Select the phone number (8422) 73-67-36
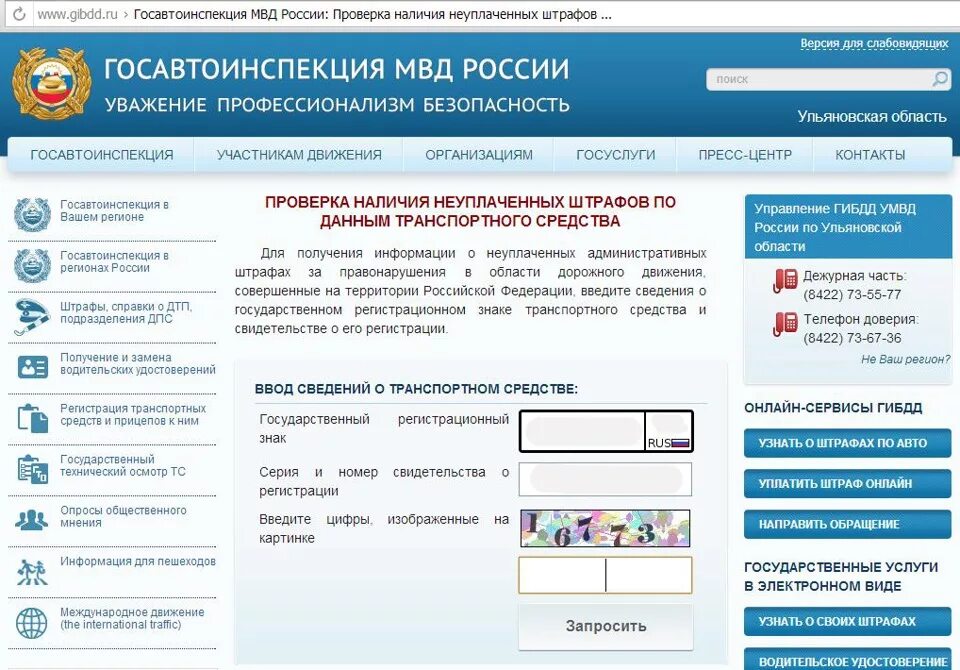Image resolution: width=960 pixels, height=670 pixels. click(x=852, y=338)
